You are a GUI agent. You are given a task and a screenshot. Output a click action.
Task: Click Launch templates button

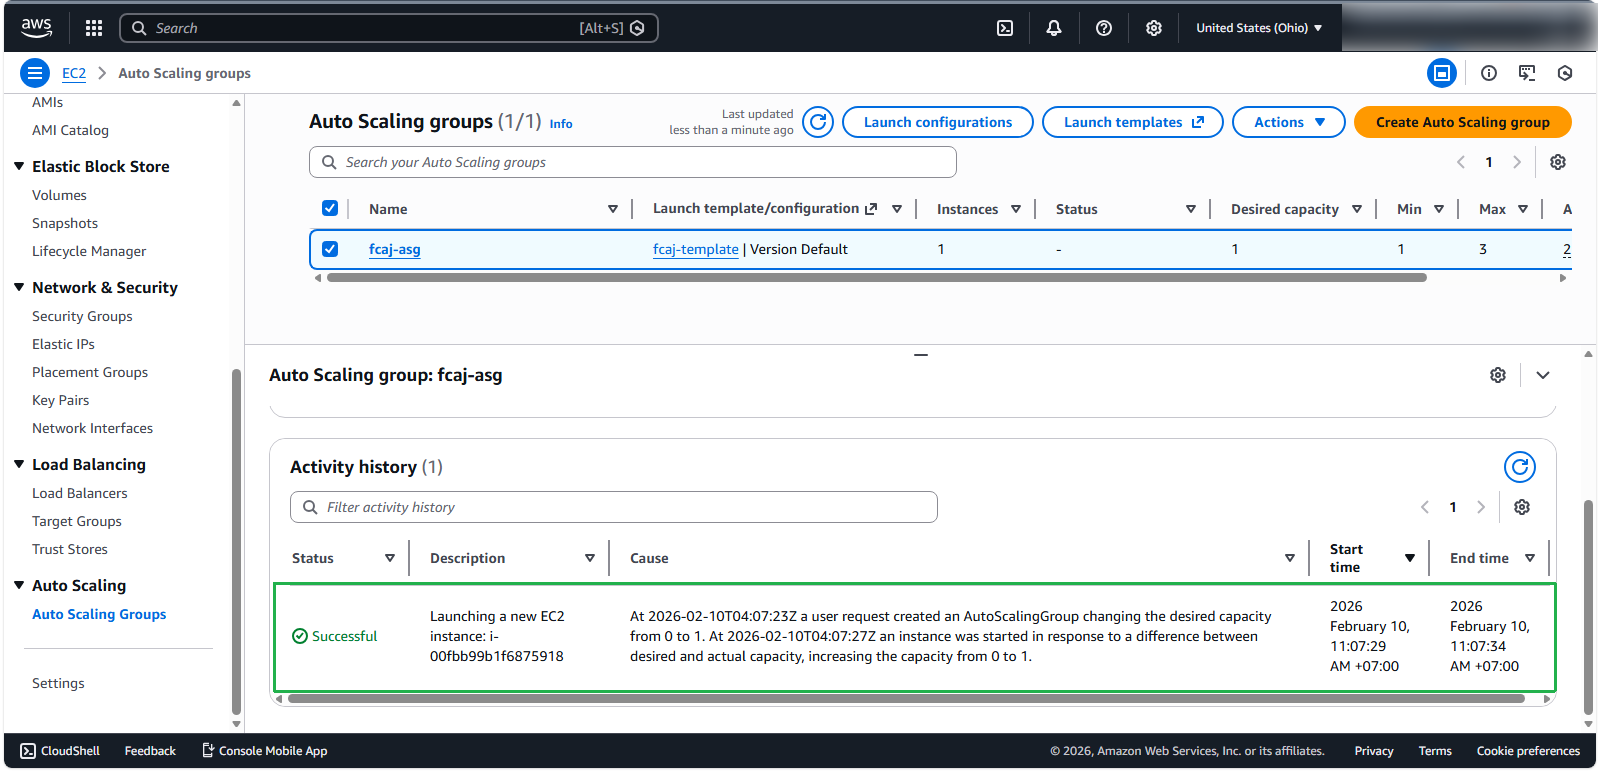coord(1133,122)
